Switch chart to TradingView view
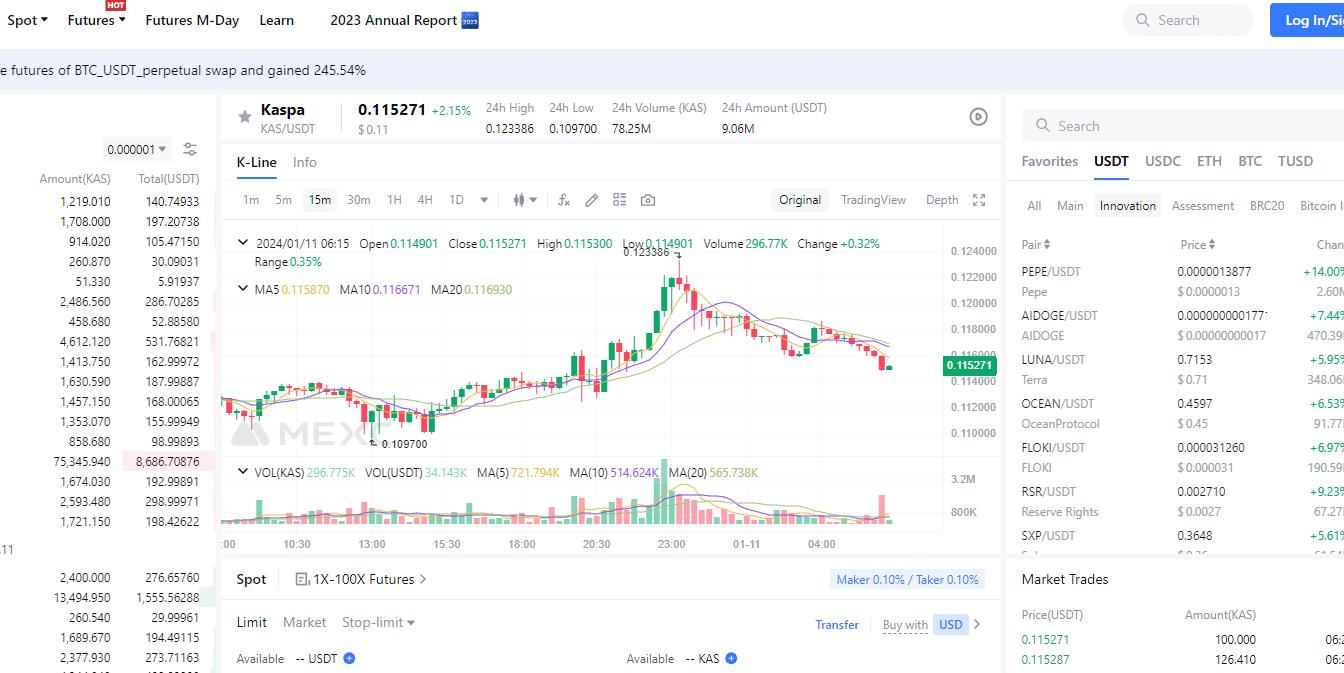Image resolution: width=1344 pixels, height=673 pixels. click(874, 200)
